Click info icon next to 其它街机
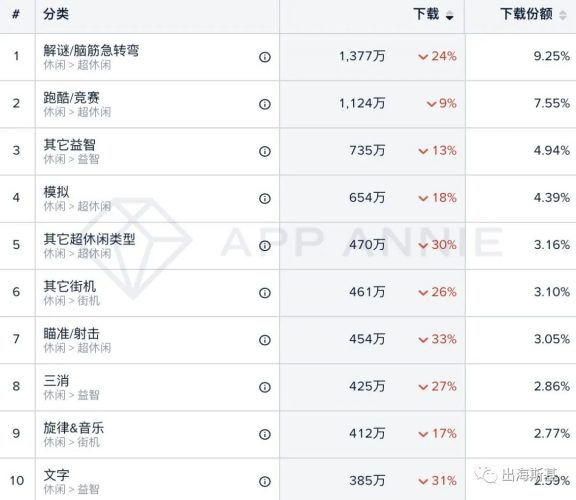The image size is (576, 500). [265, 293]
